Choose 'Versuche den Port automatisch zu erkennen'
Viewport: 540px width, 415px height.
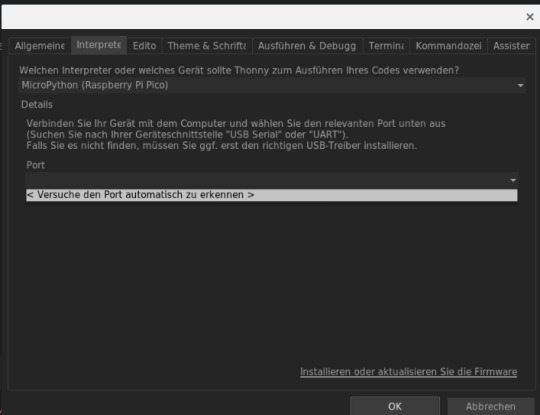[271, 195]
